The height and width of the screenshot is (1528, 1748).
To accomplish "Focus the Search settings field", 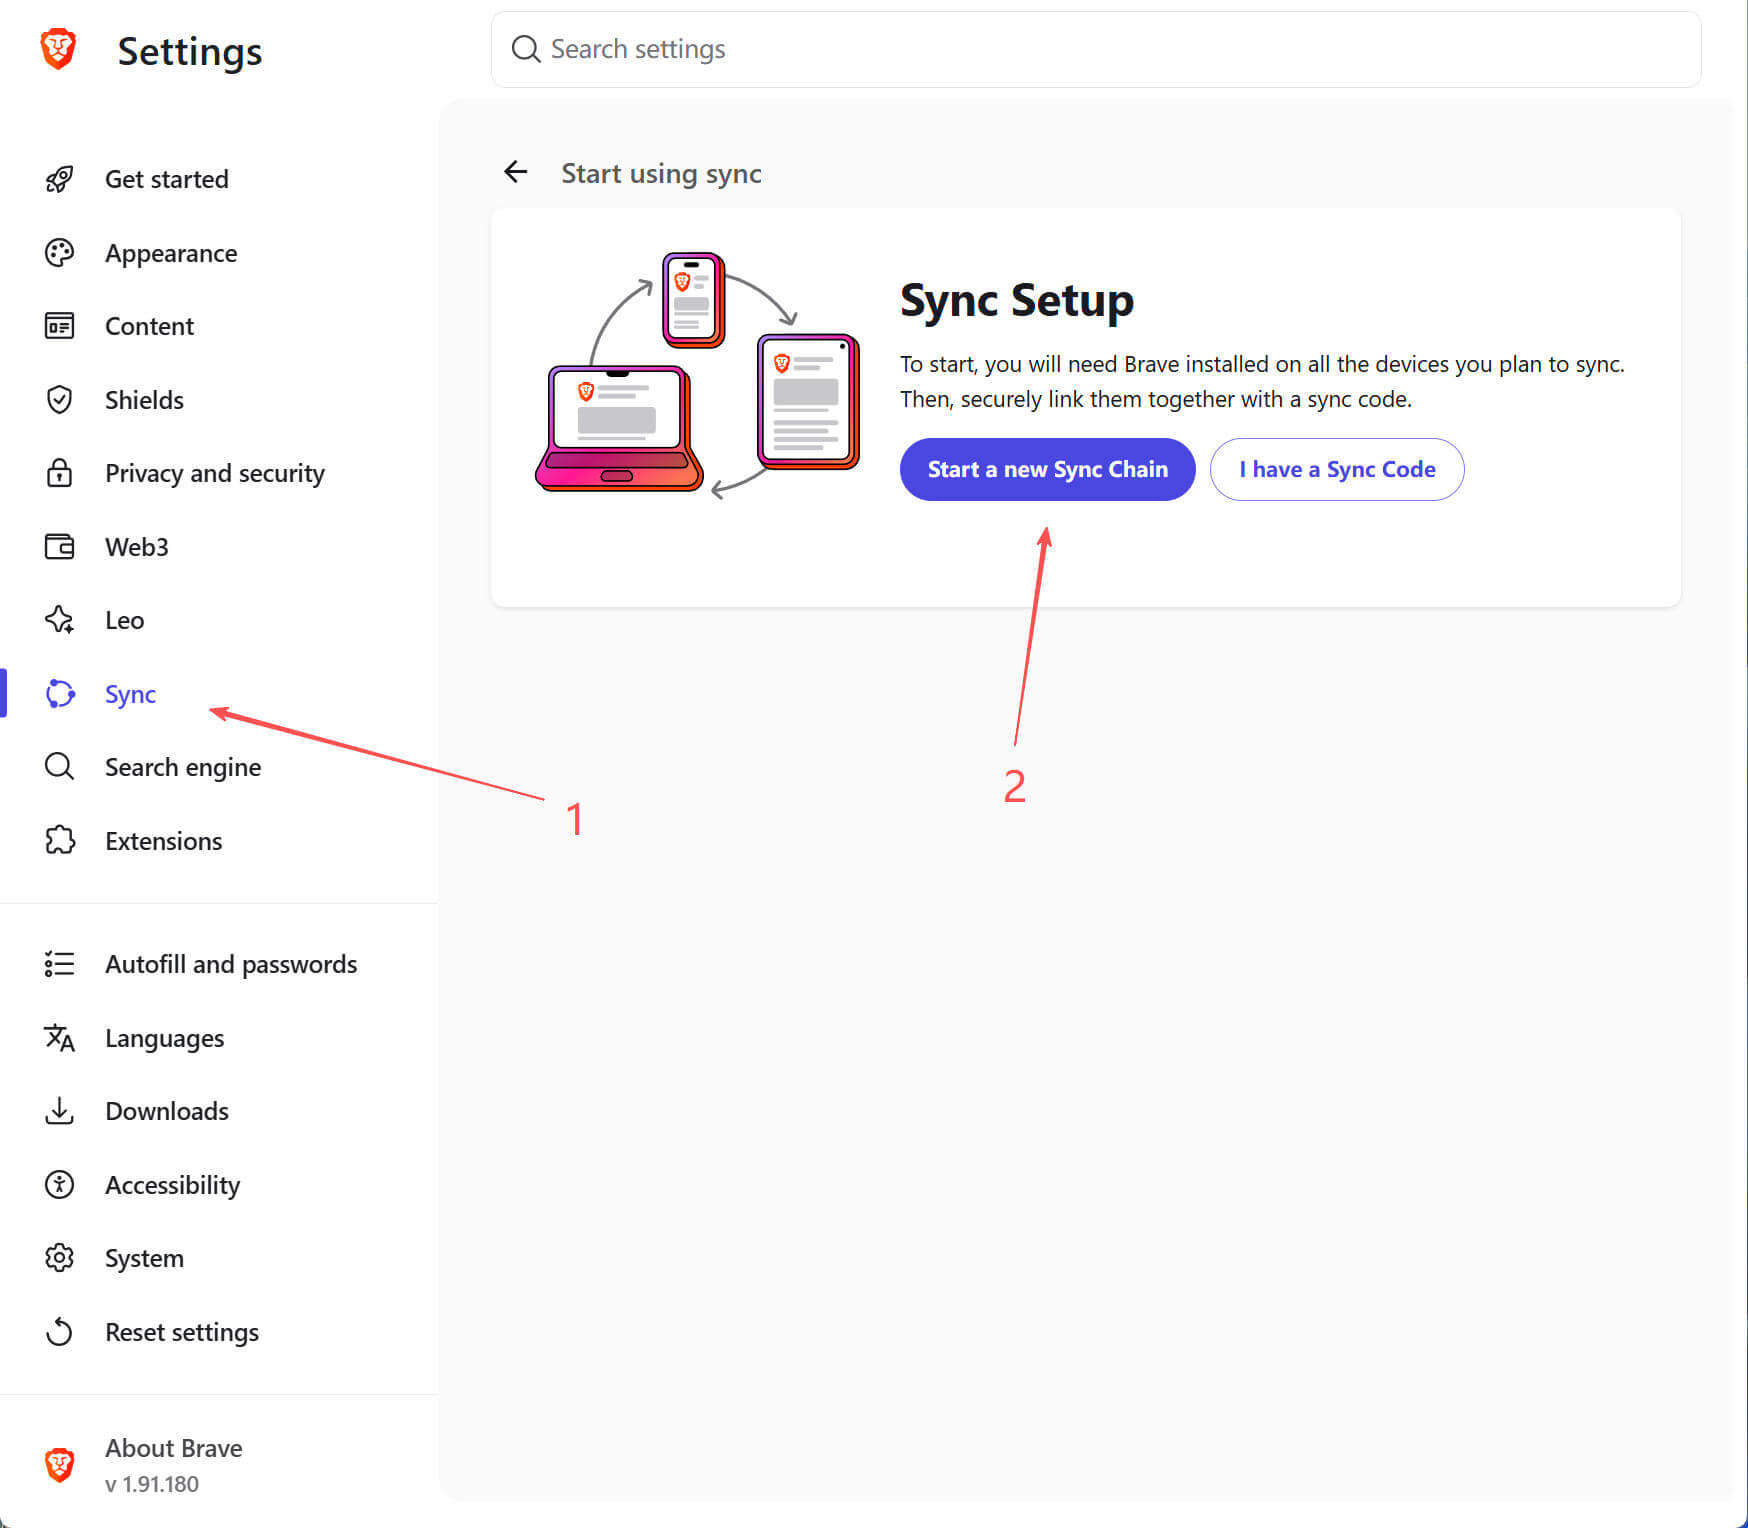I will tap(1096, 49).
